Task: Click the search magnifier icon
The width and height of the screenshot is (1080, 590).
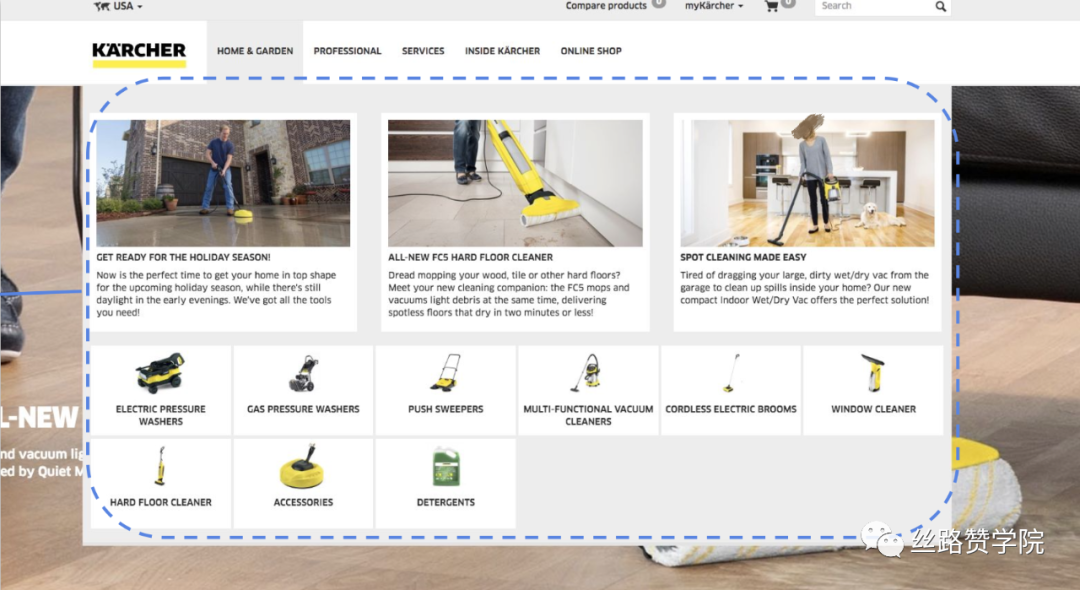Action: point(940,6)
